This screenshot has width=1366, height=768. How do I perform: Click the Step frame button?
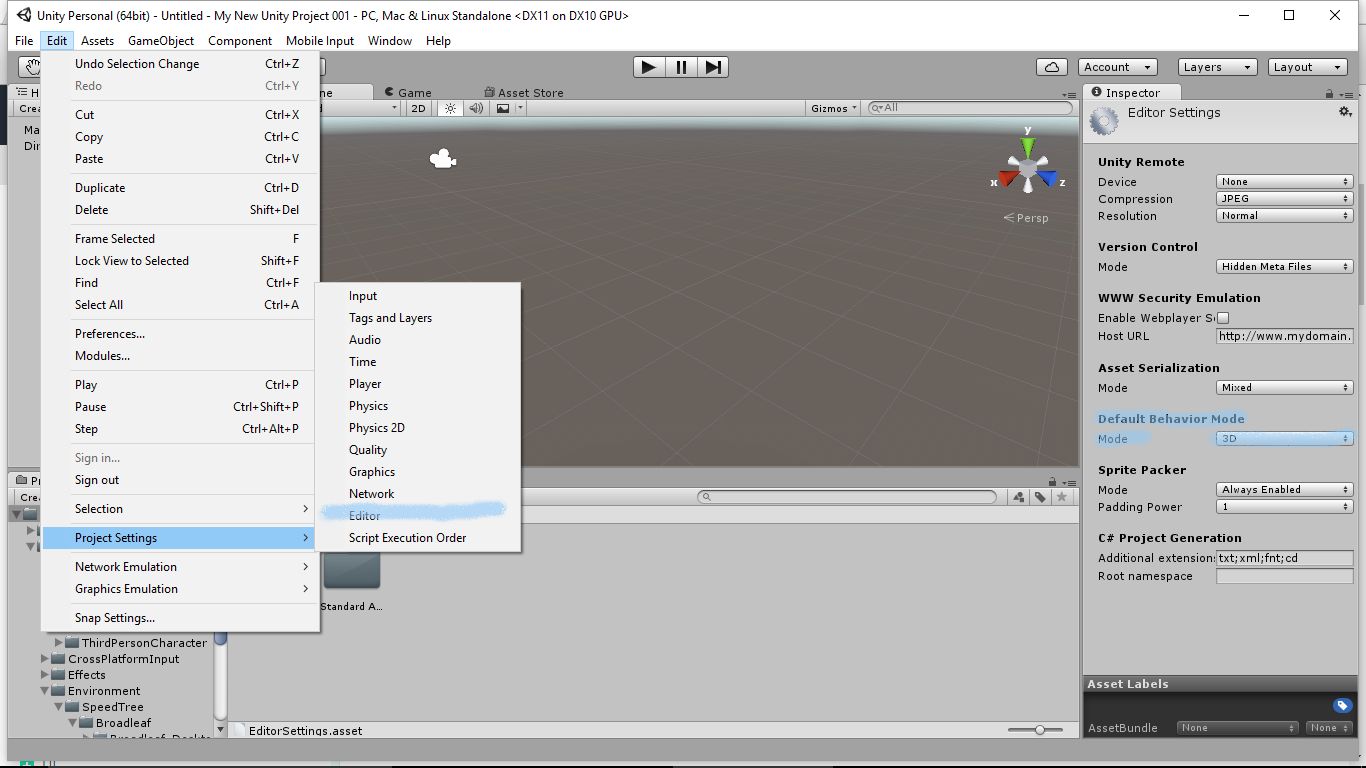coord(713,67)
